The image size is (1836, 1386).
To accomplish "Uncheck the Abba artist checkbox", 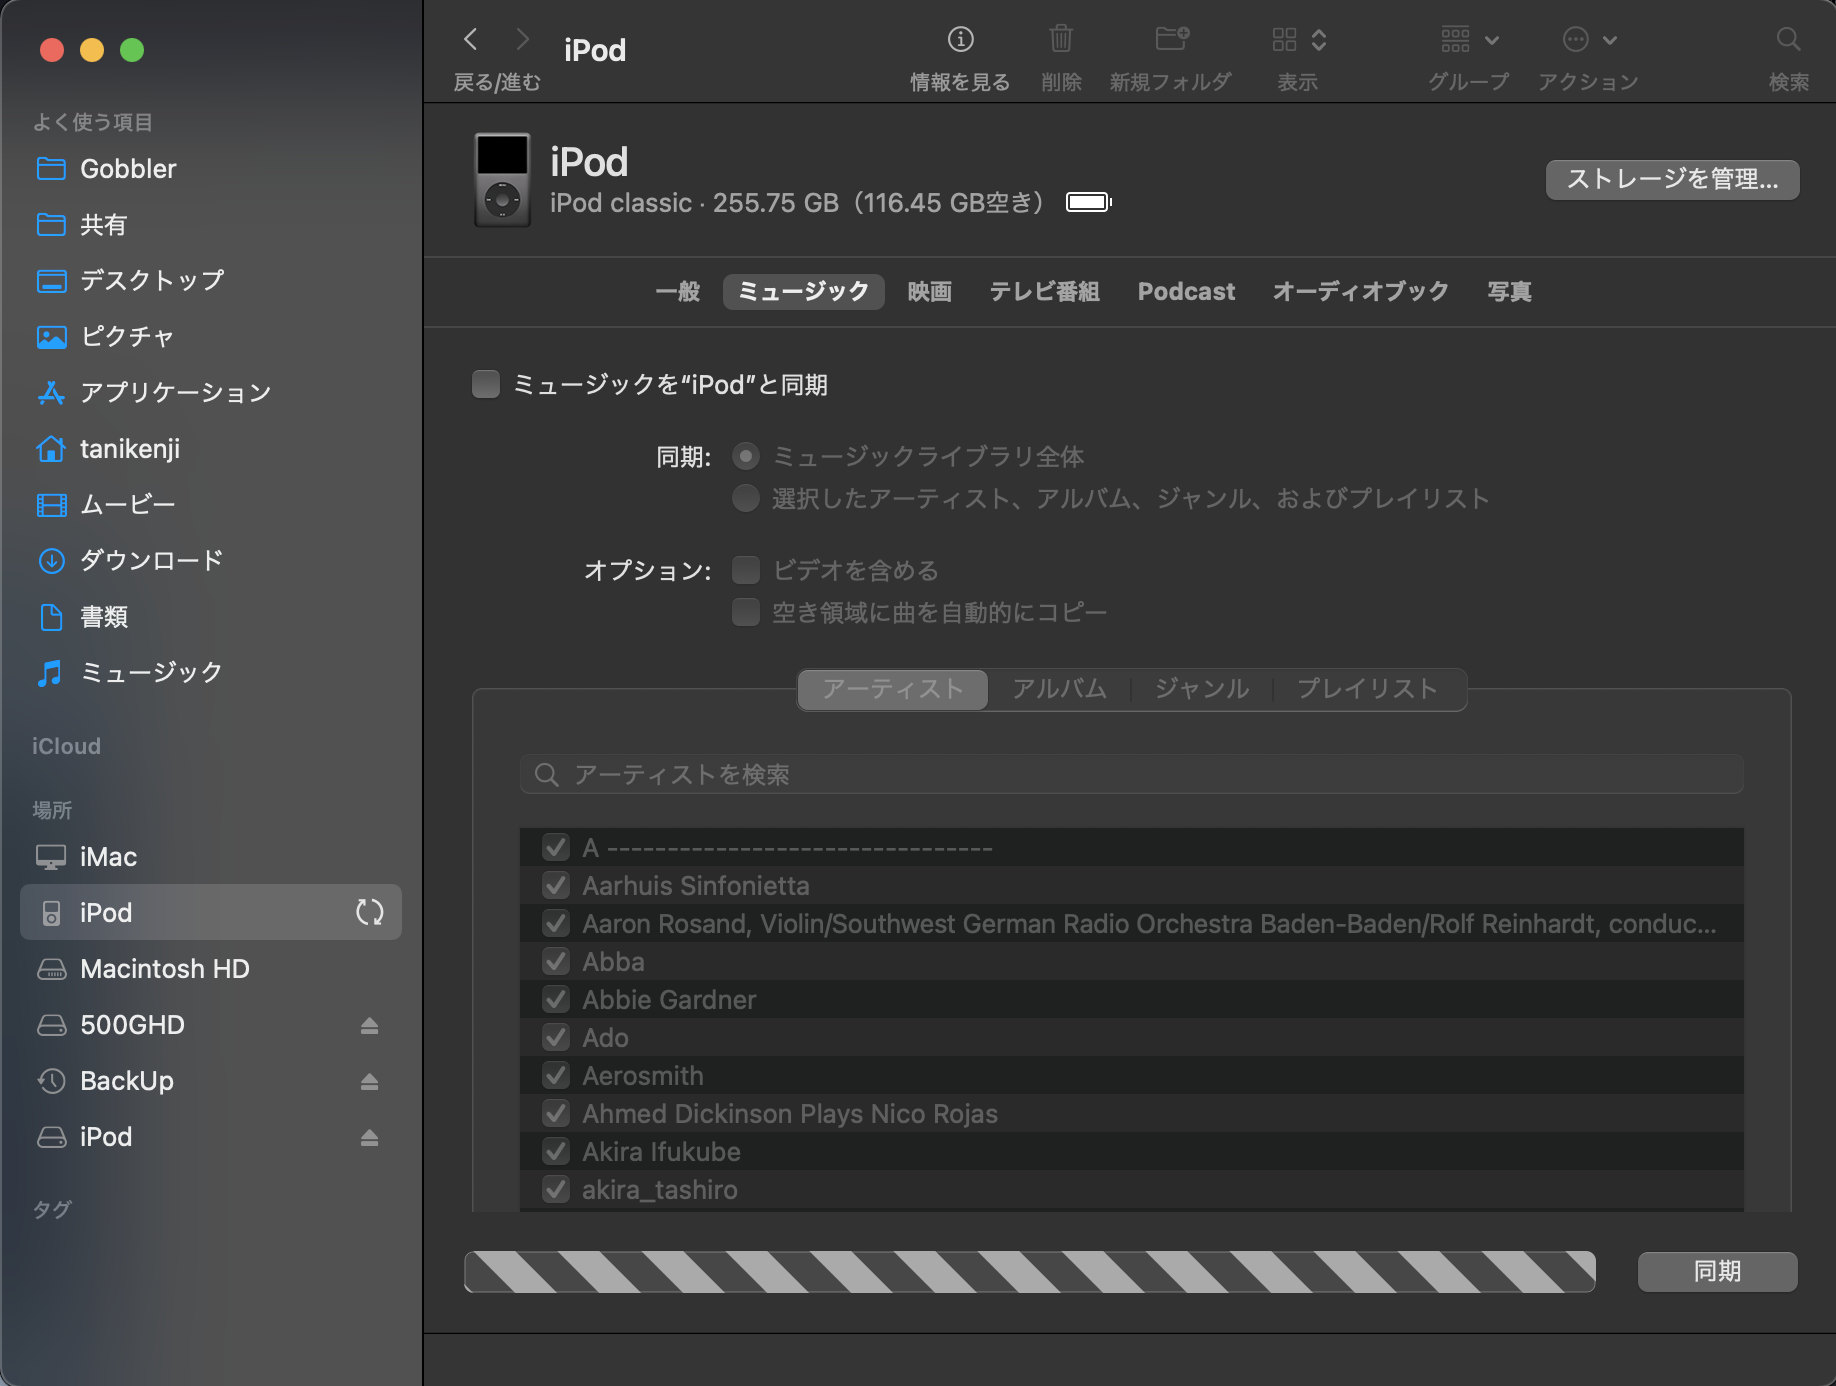I will pyautogui.click(x=556, y=962).
